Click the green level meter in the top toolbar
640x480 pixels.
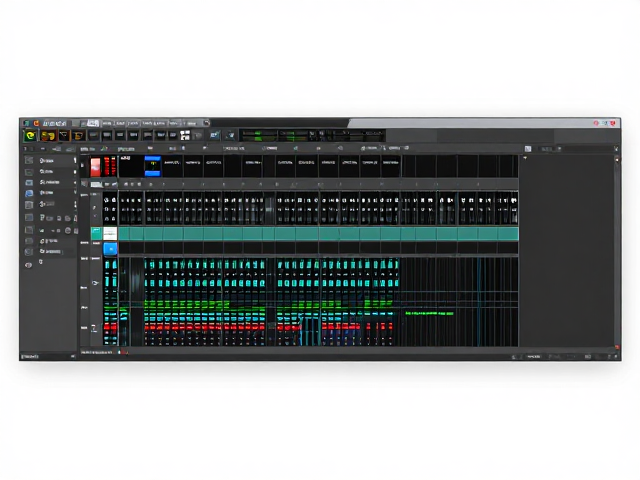pyautogui.click(x=258, y=136)
